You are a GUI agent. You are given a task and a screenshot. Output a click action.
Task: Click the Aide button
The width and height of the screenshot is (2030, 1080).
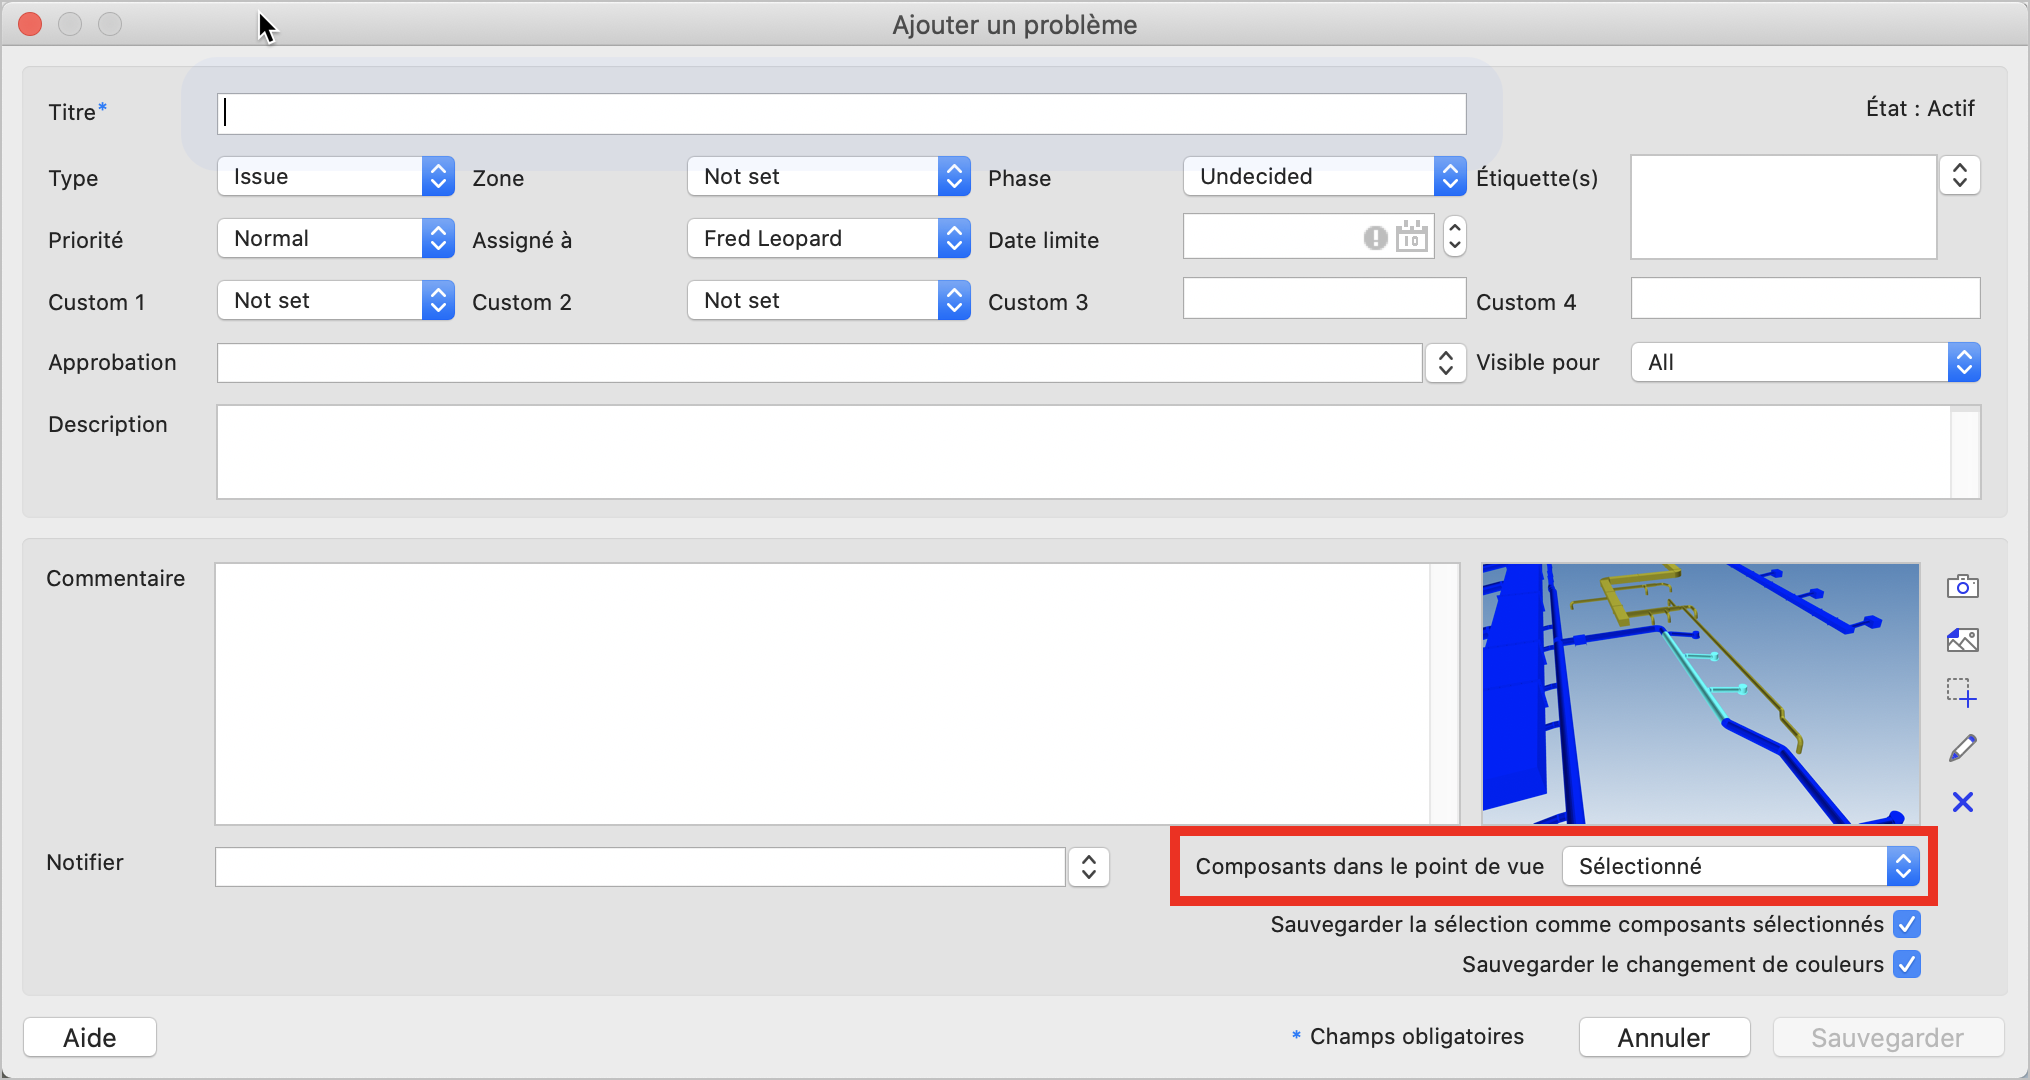point(90,1038)
